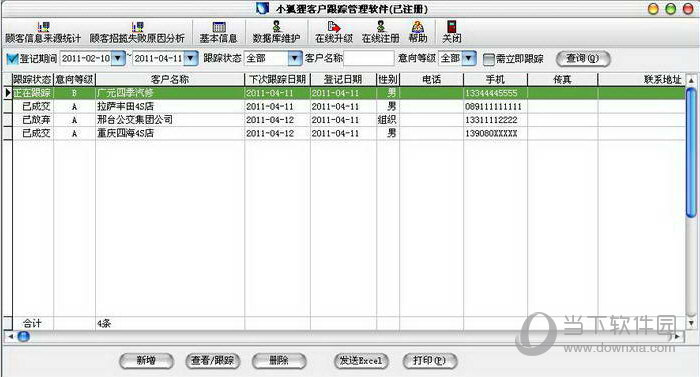This screenshot has width=700, height=377.
Task: Click vertical scrollbar up arrow
Action: click(691, 80)
